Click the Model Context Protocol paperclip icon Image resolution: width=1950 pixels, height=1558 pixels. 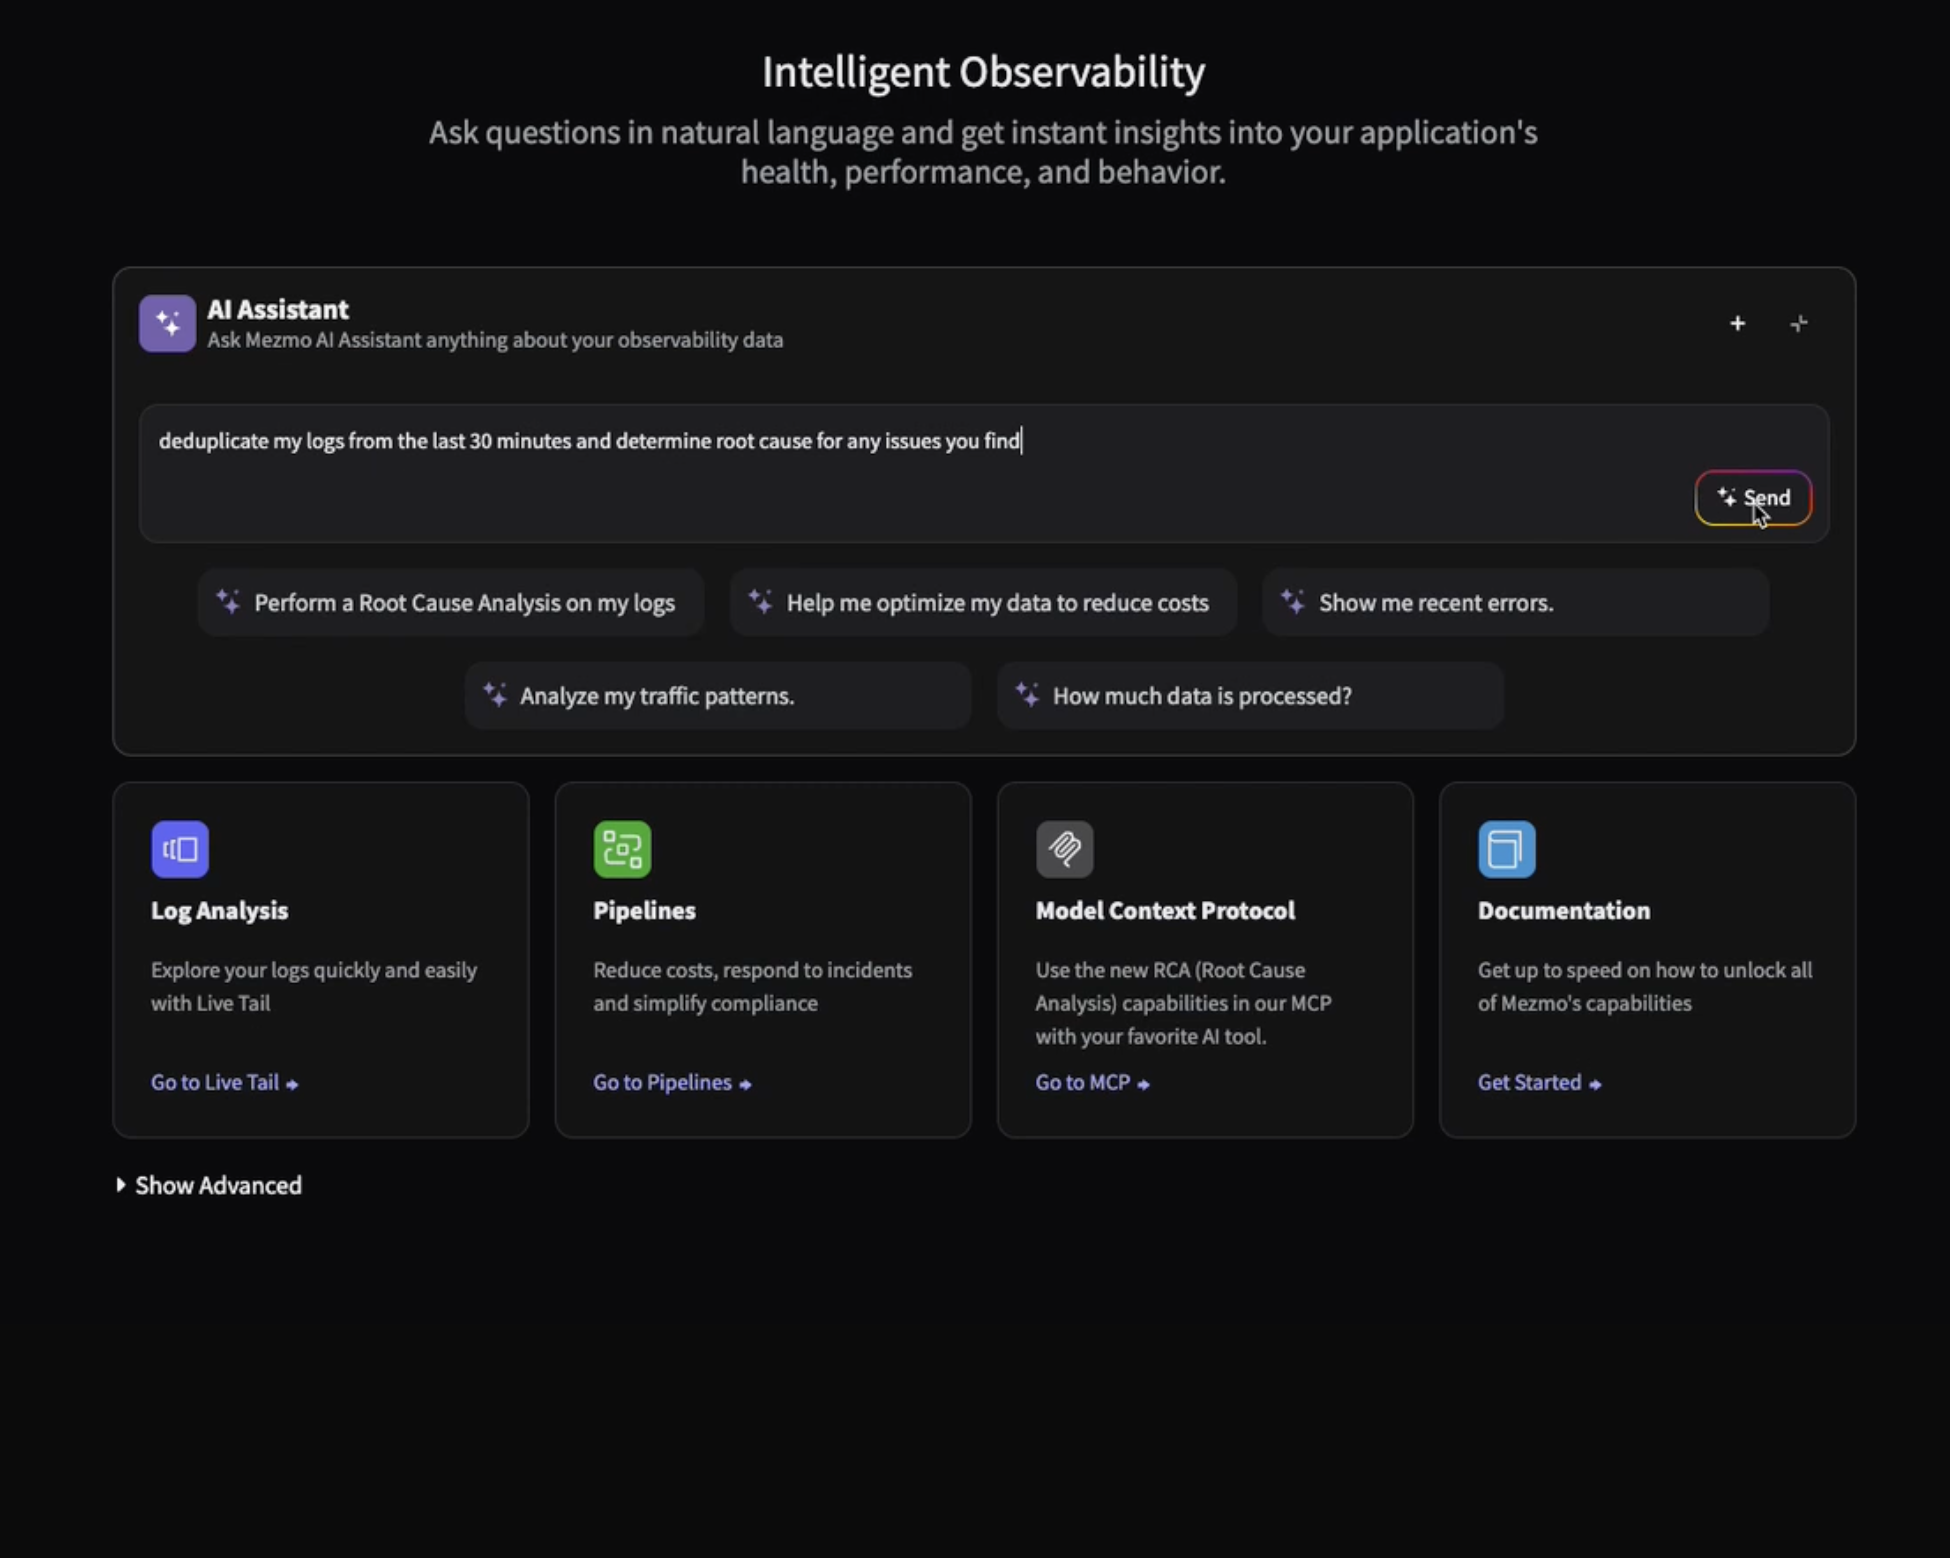(x=1064, y=849)
